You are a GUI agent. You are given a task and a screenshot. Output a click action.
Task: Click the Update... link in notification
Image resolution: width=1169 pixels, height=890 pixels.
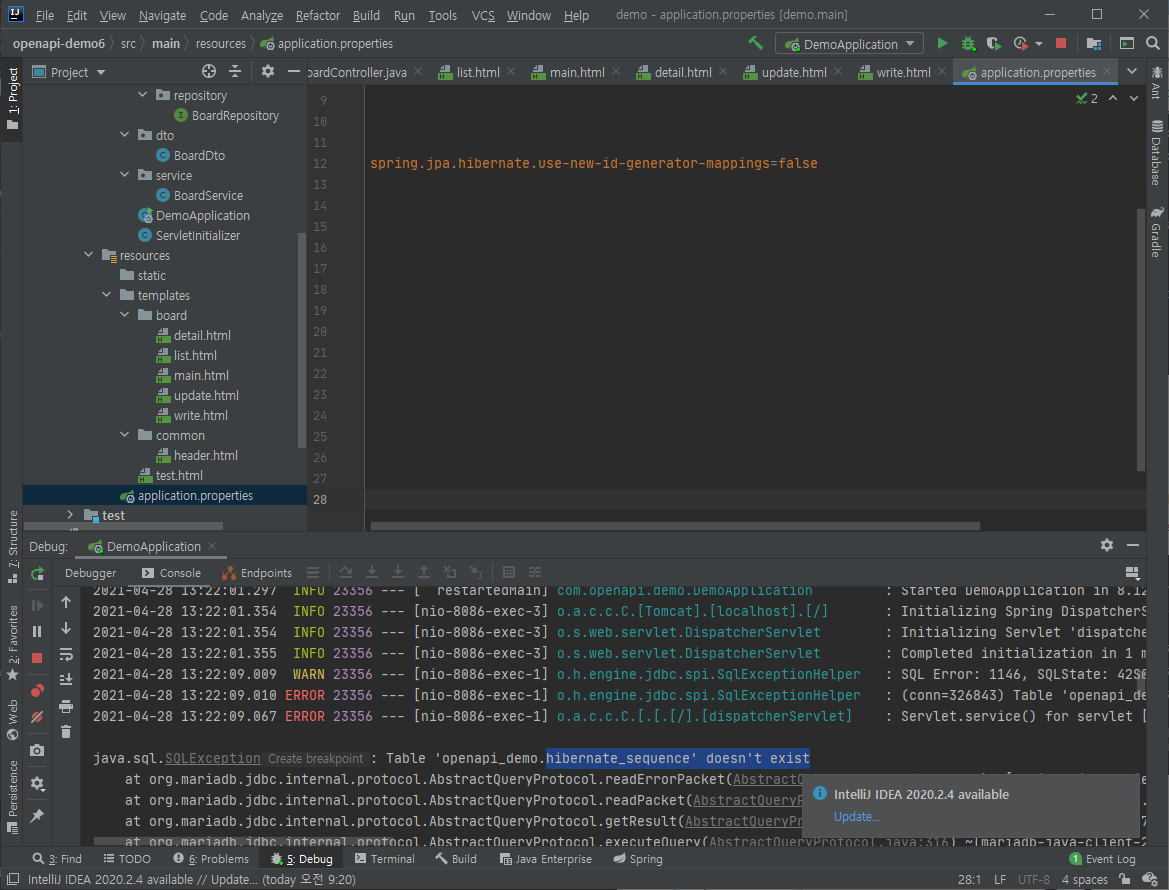click(857, 816)
